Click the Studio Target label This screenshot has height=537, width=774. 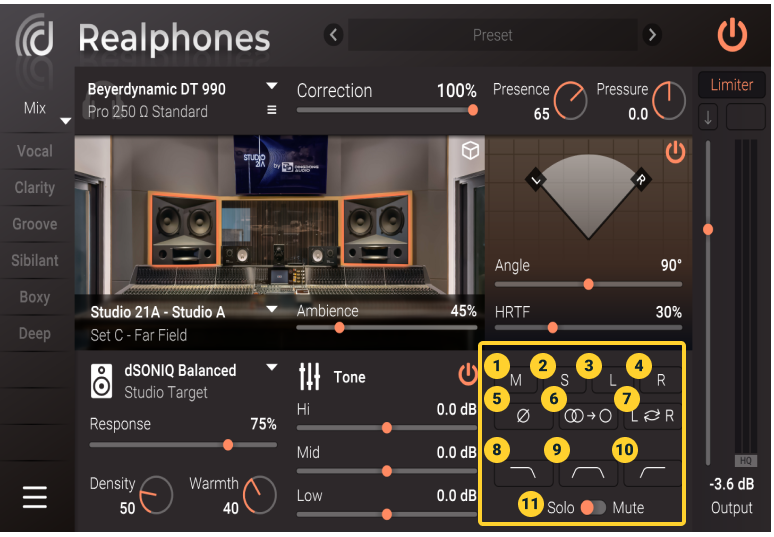[166, 393]
